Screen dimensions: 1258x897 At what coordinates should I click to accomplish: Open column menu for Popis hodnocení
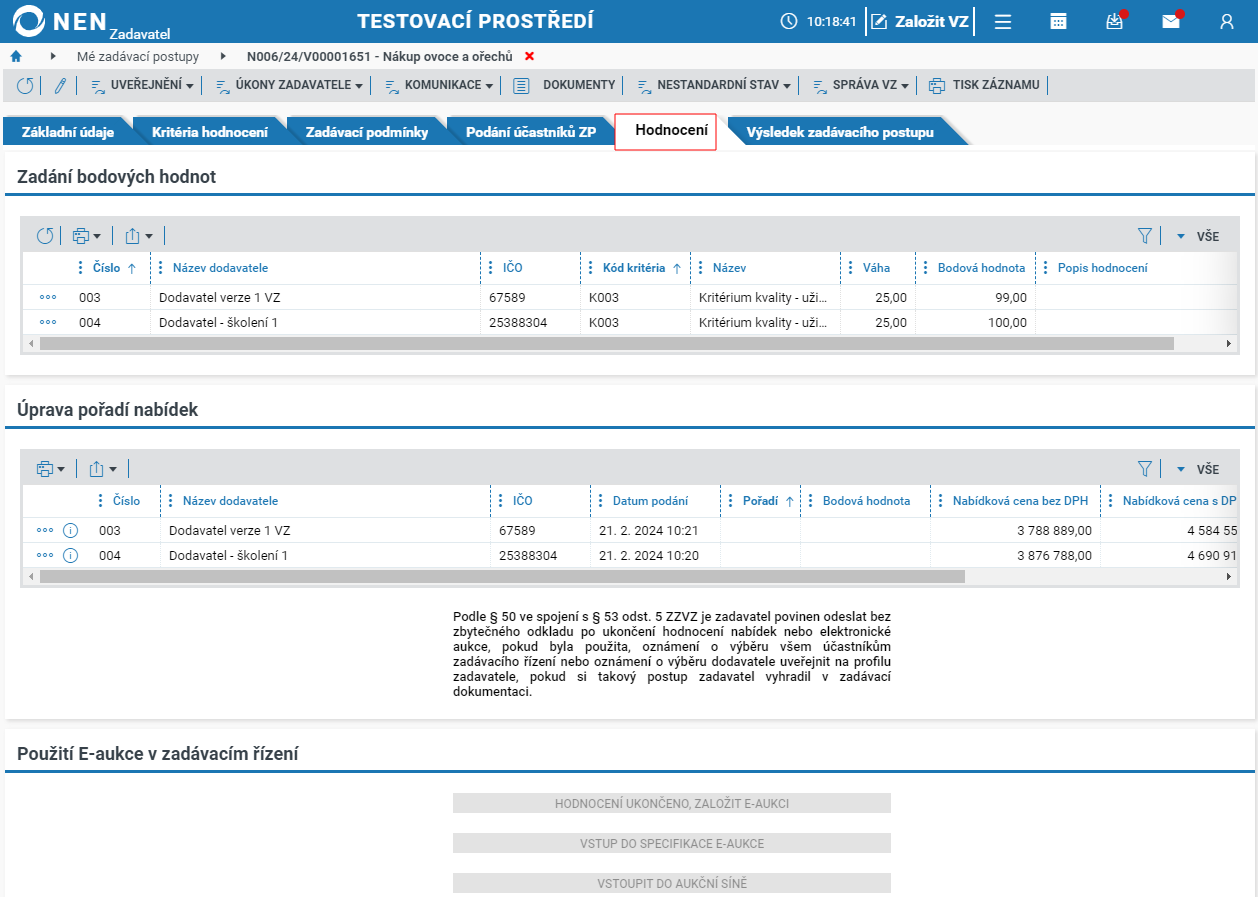[1046, 268]
